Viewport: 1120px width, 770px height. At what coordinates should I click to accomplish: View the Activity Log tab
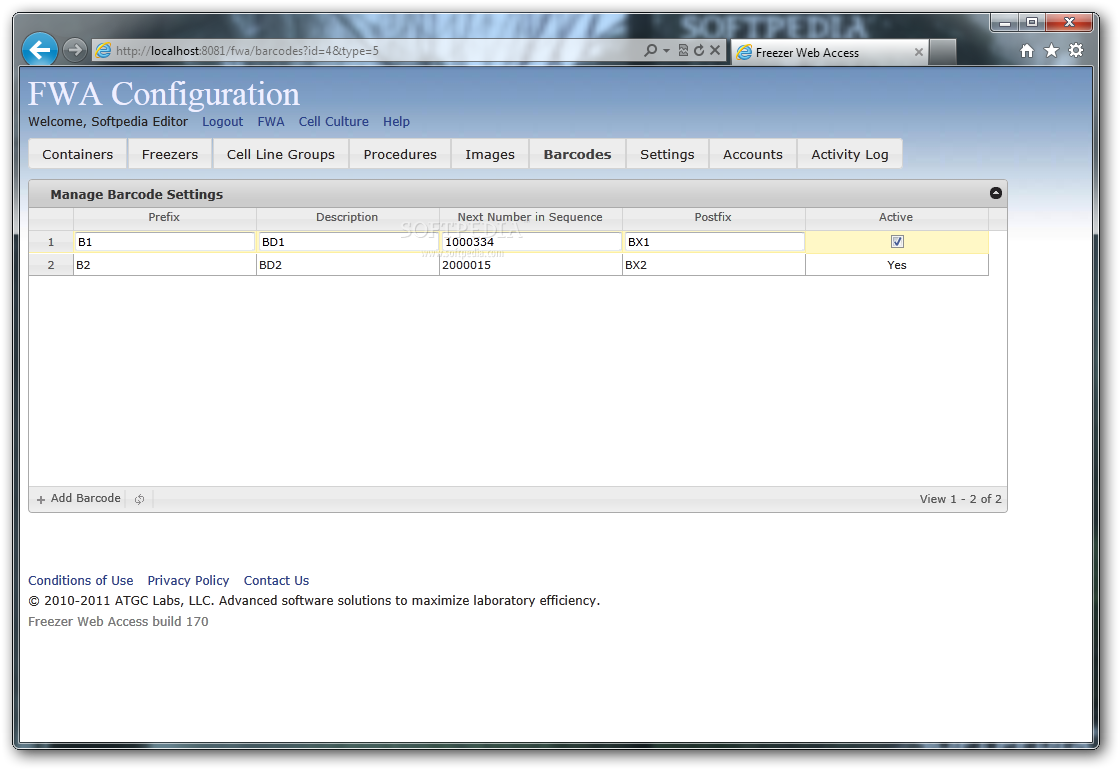tap(850, 154)
